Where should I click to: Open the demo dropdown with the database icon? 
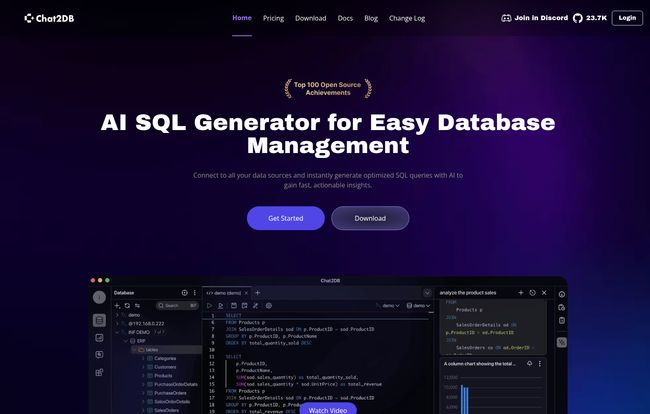click(418, 306)
